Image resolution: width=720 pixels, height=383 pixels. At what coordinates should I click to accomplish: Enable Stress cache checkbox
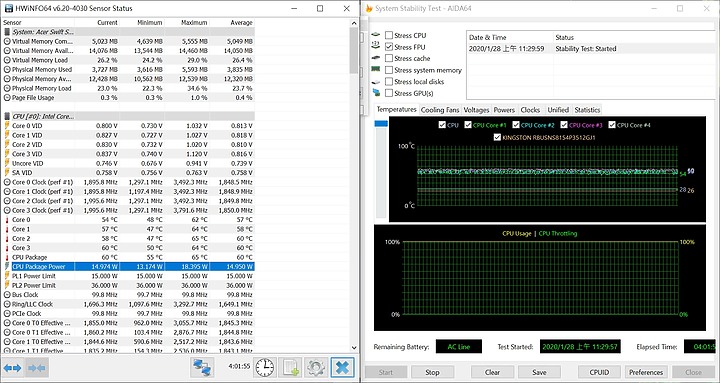click(389, 58)
